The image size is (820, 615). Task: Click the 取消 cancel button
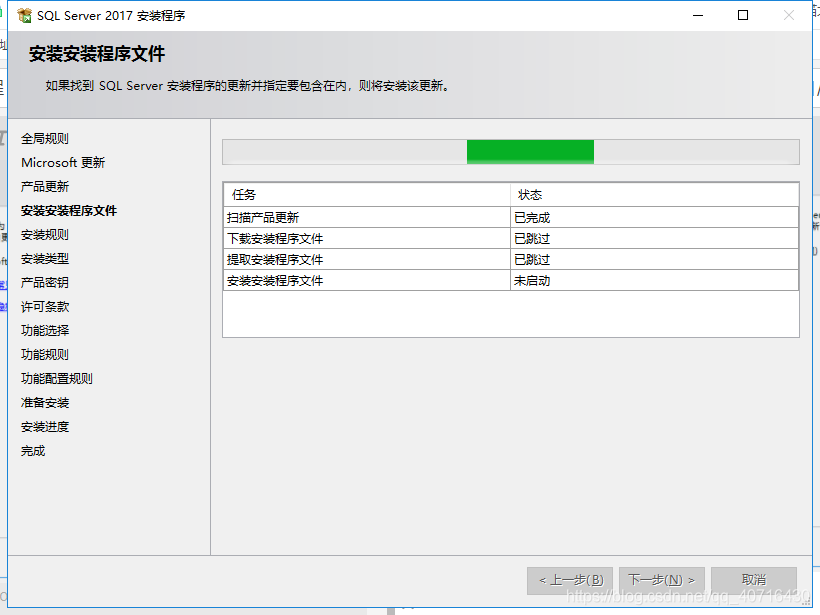[x=754, y=580]
